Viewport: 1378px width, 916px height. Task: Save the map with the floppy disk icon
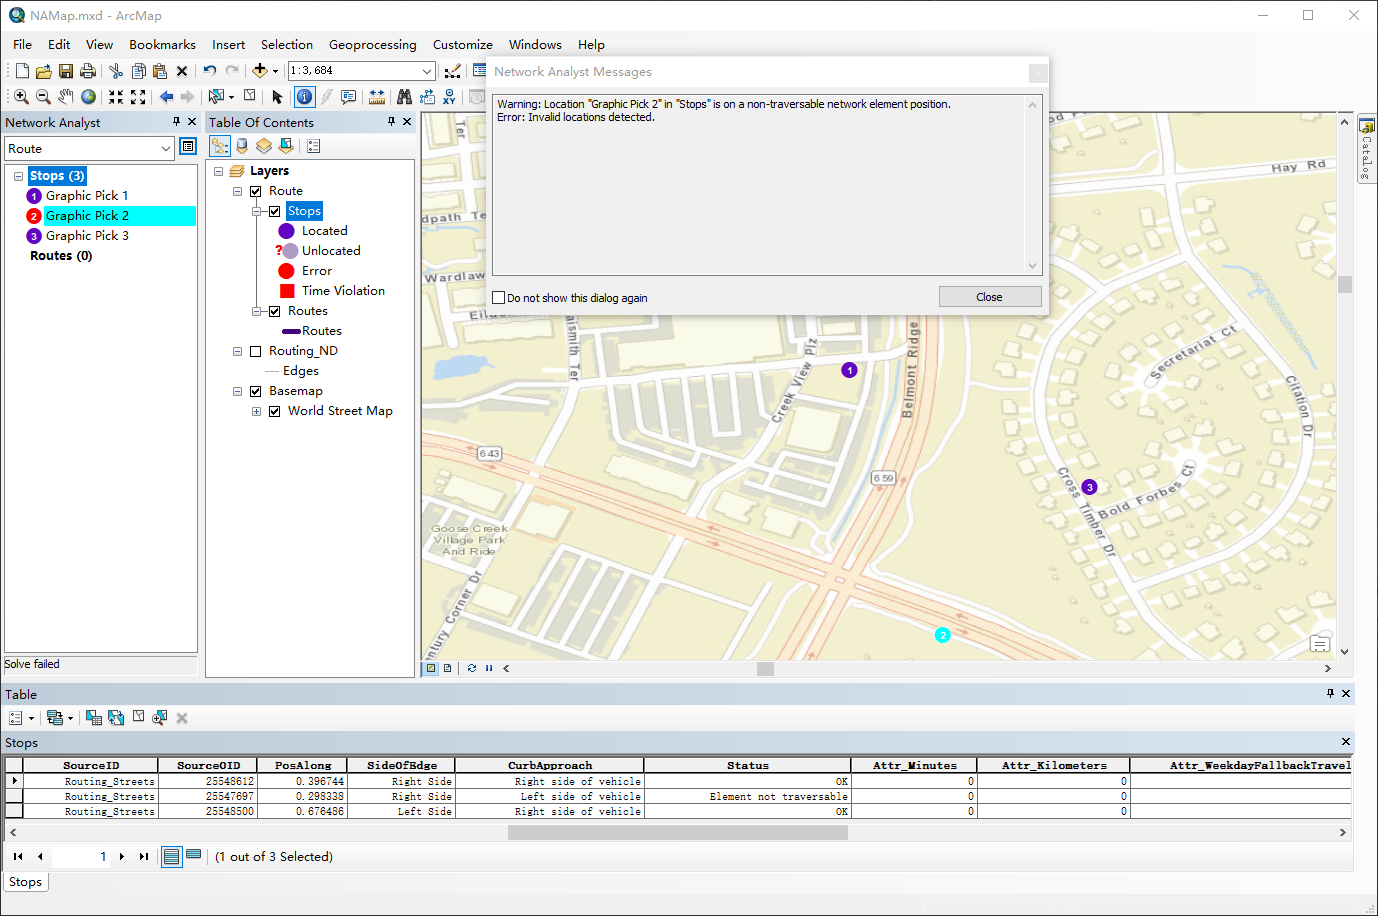[x=66, y=71]
